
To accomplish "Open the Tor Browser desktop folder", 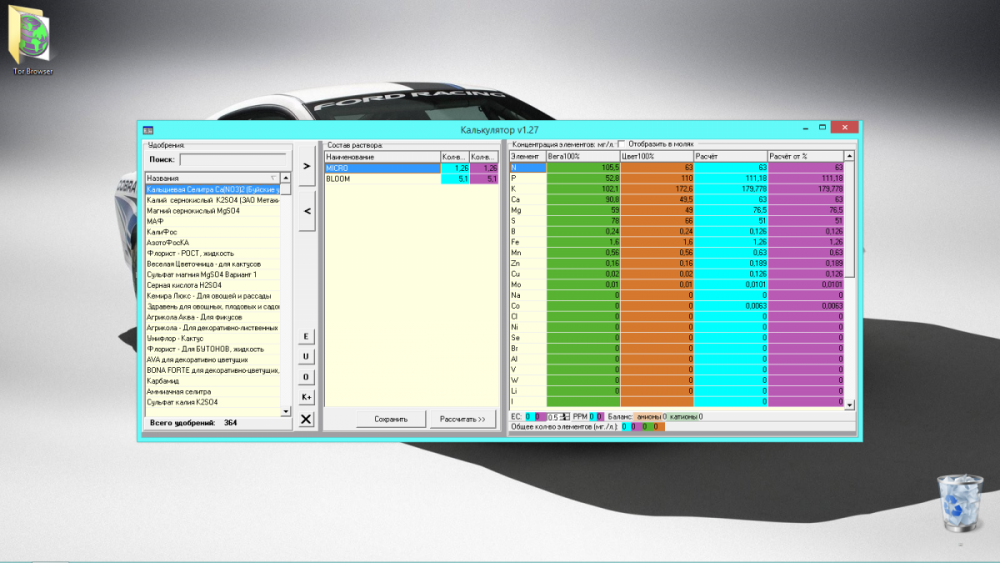I will 31,40.
